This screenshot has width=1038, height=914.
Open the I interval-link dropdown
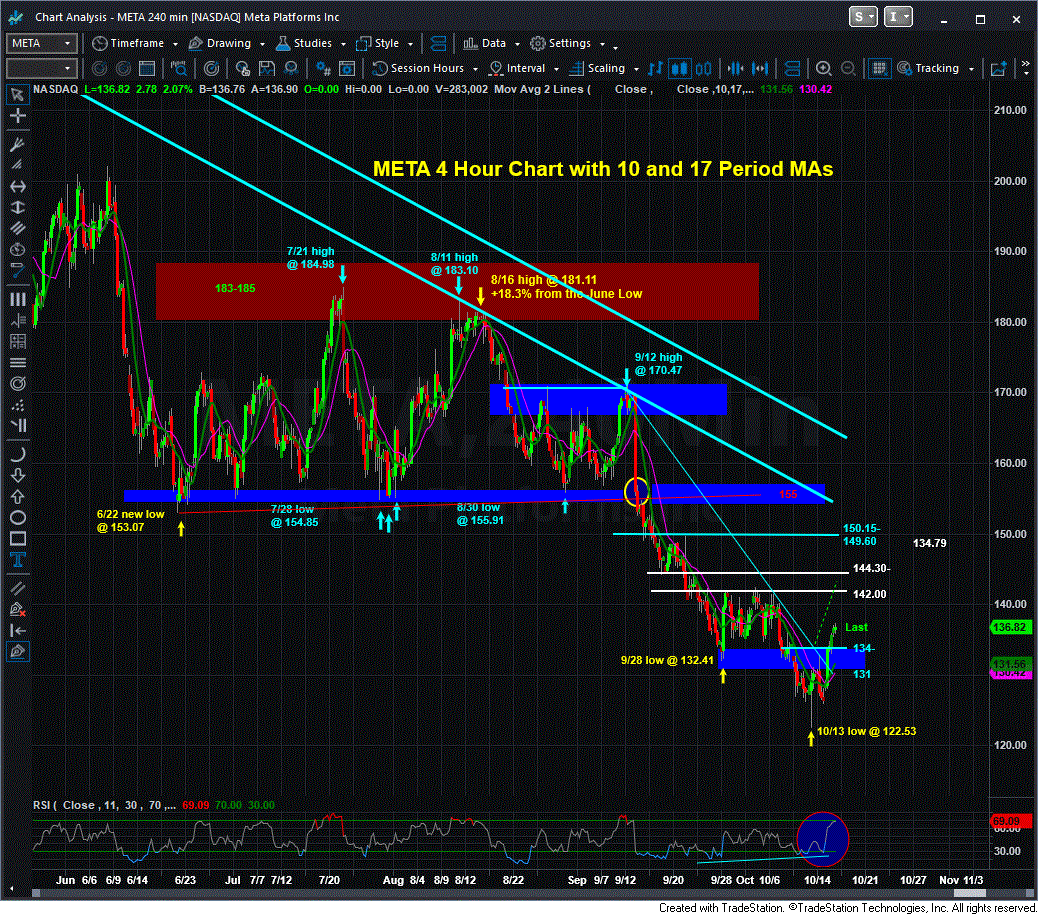[x=898, y=17]
